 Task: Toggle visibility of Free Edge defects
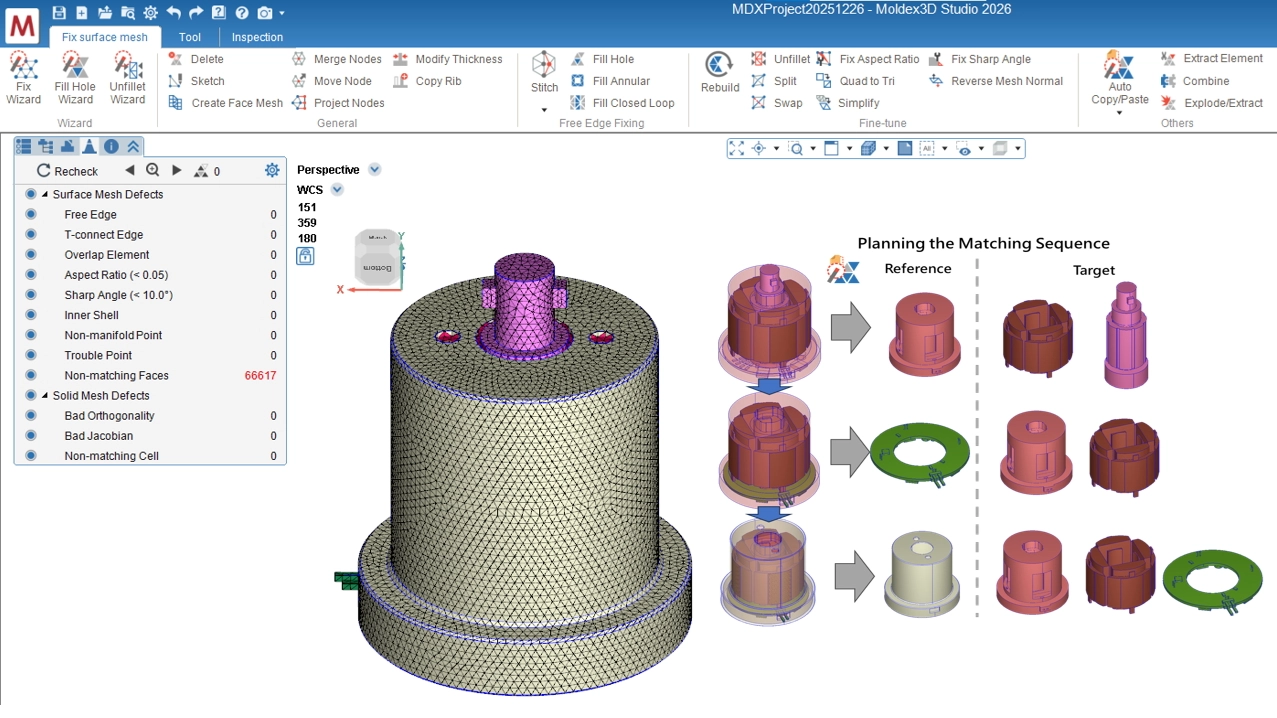(x=31, y=215)
